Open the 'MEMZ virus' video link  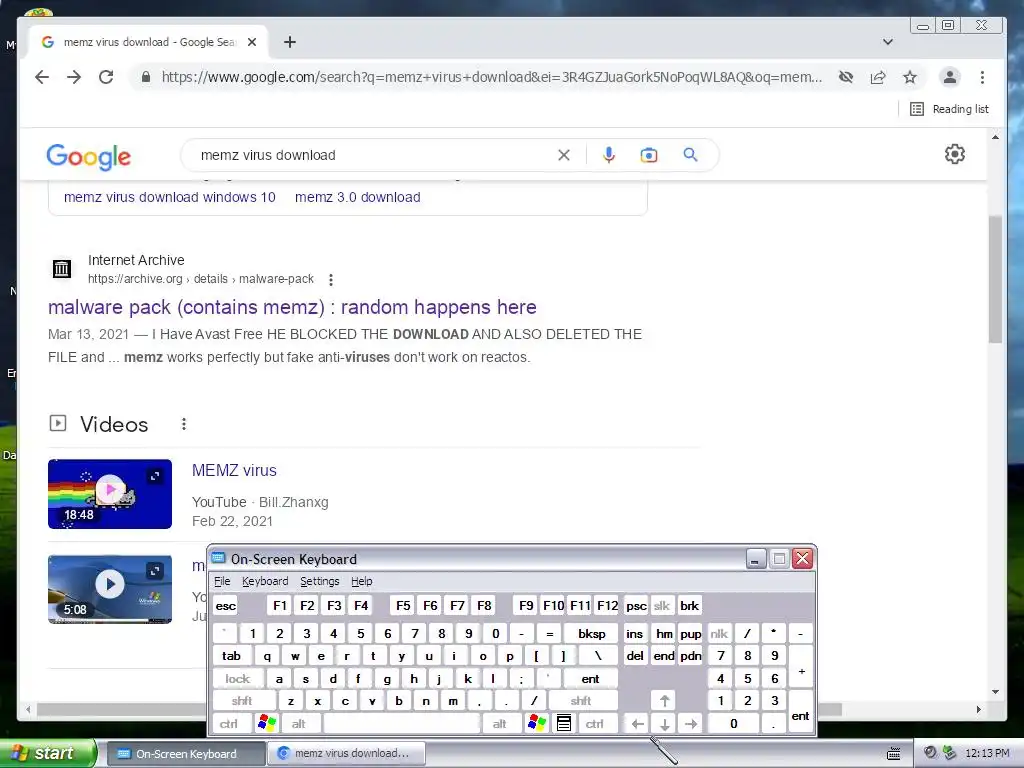click(234, 470)
